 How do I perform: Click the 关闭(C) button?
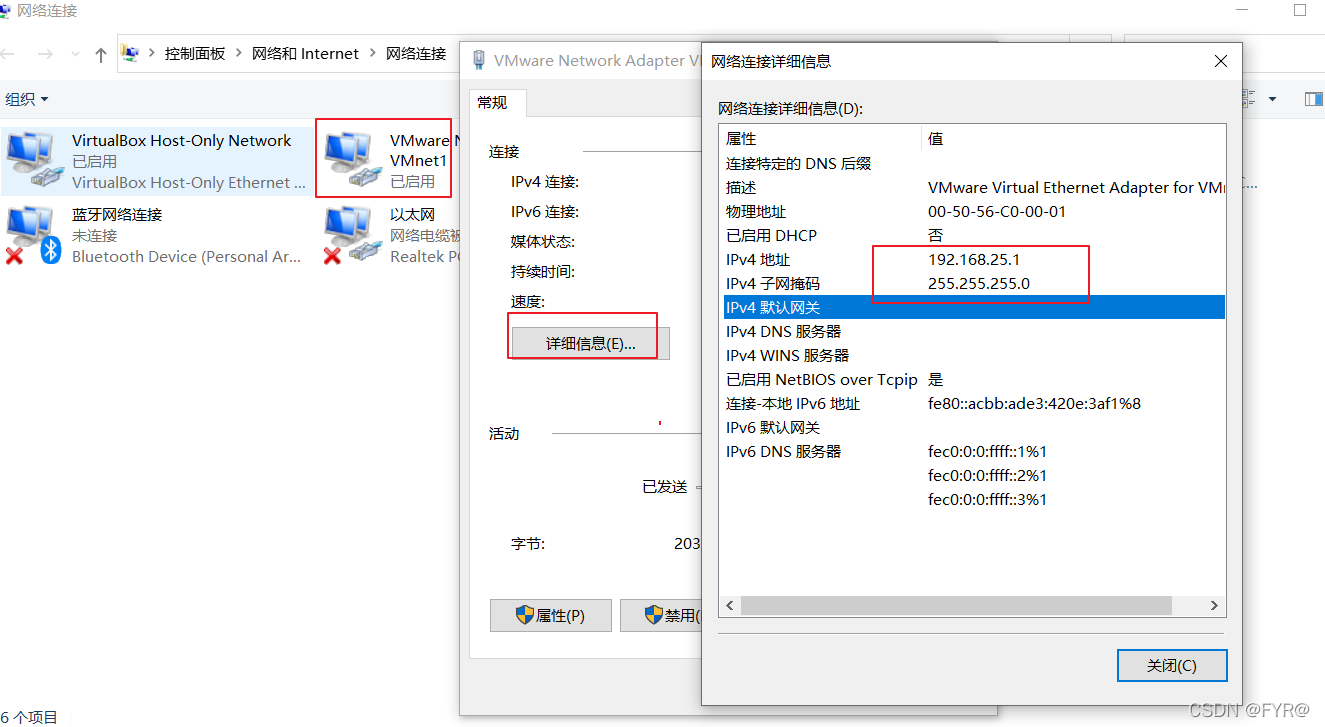click(1171, 665)
